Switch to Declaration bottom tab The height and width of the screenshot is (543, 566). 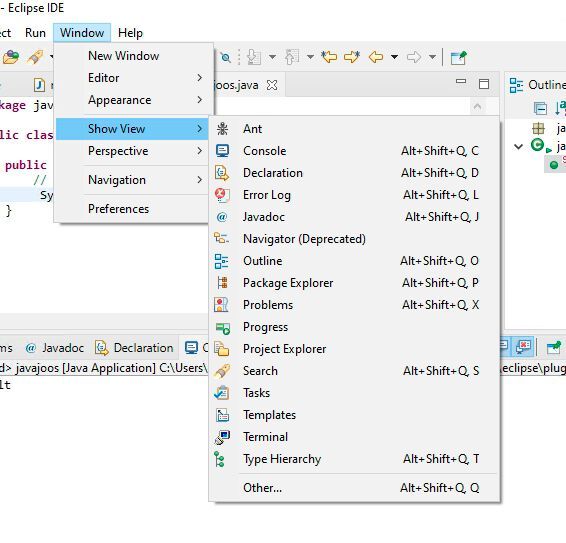[x=134, y=348]
